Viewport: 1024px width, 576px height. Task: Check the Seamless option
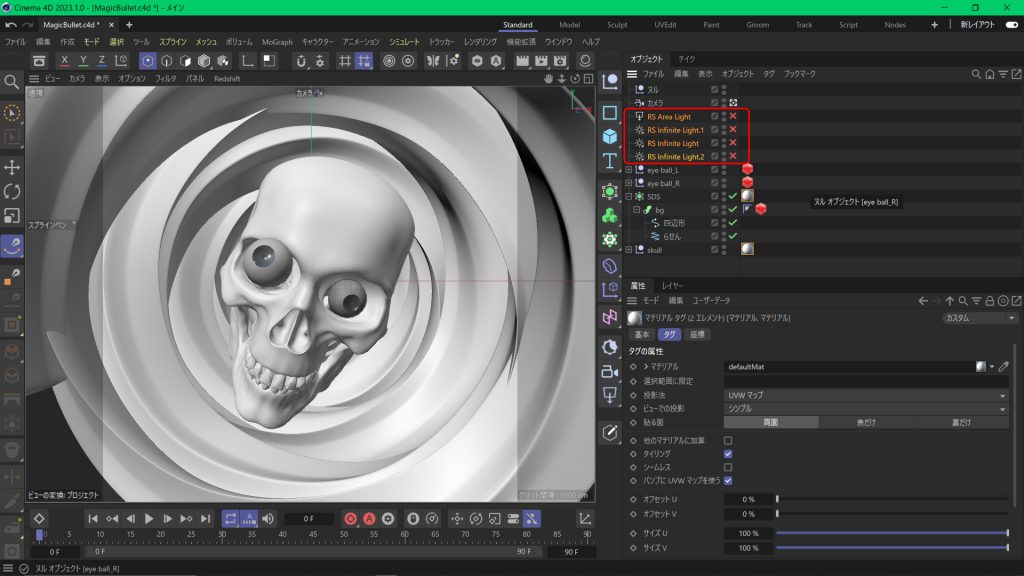coord(728,467)
